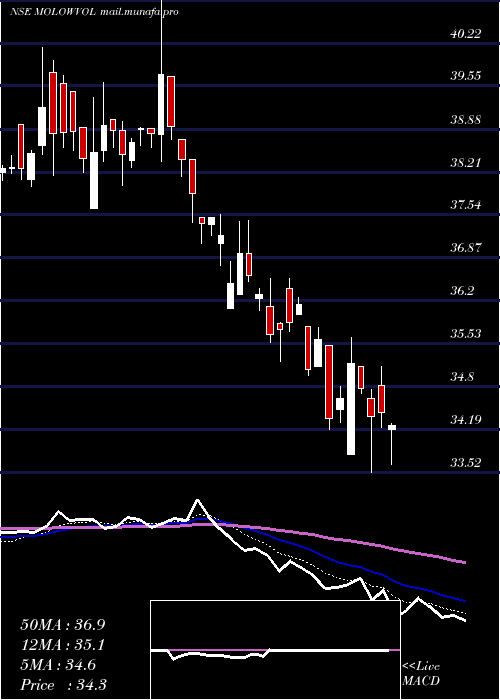Click the 36.87 price axis label
The width and height of the screenshot is (500, 700).
[466, 248]
